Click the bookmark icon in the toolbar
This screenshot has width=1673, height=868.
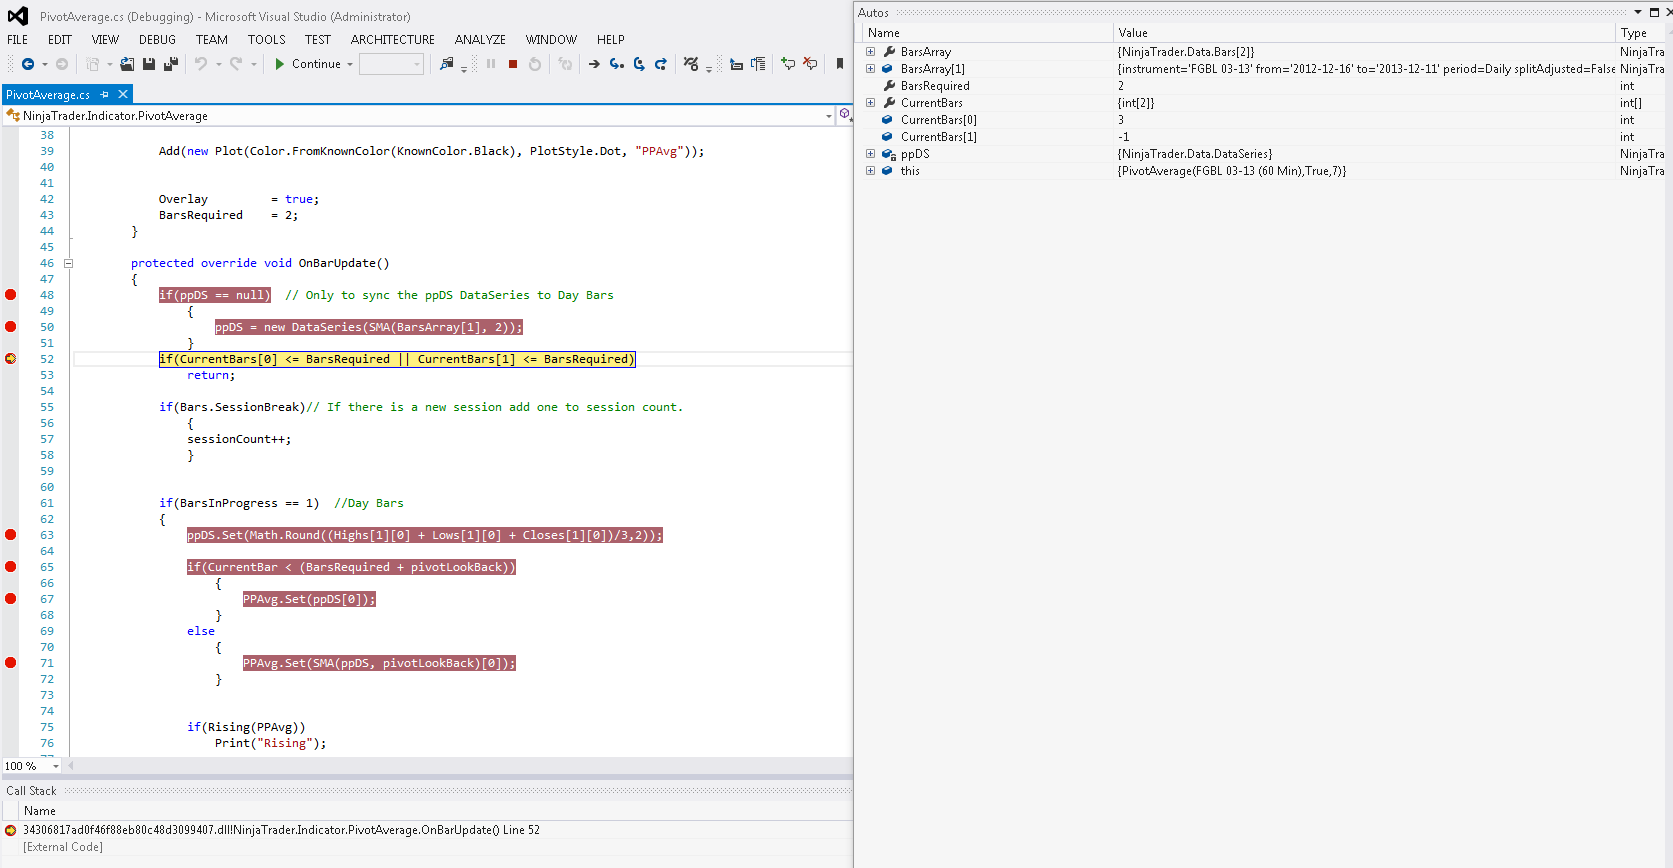pos(839,64)
